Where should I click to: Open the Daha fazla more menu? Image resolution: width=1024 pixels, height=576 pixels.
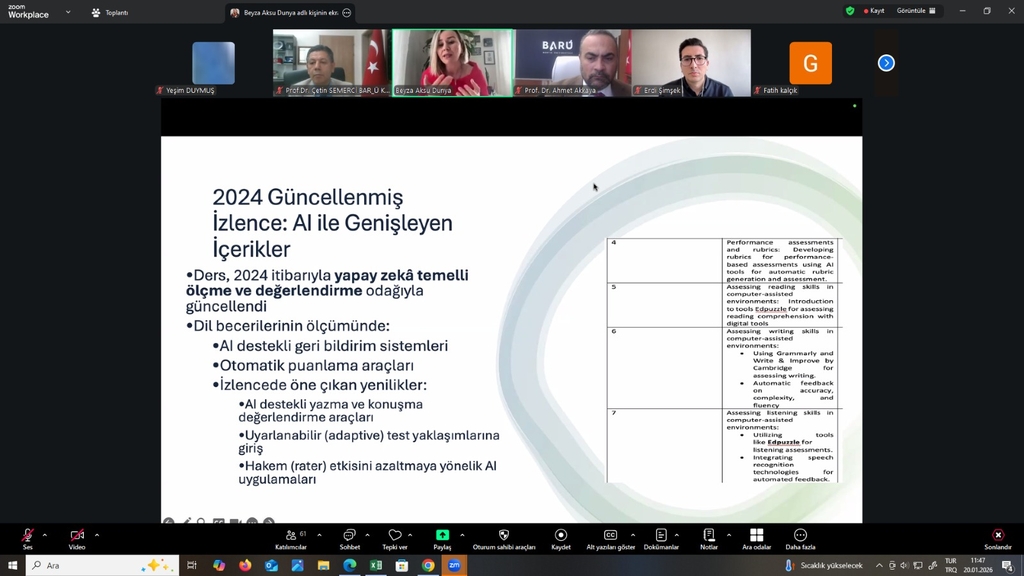click(800, 536)
